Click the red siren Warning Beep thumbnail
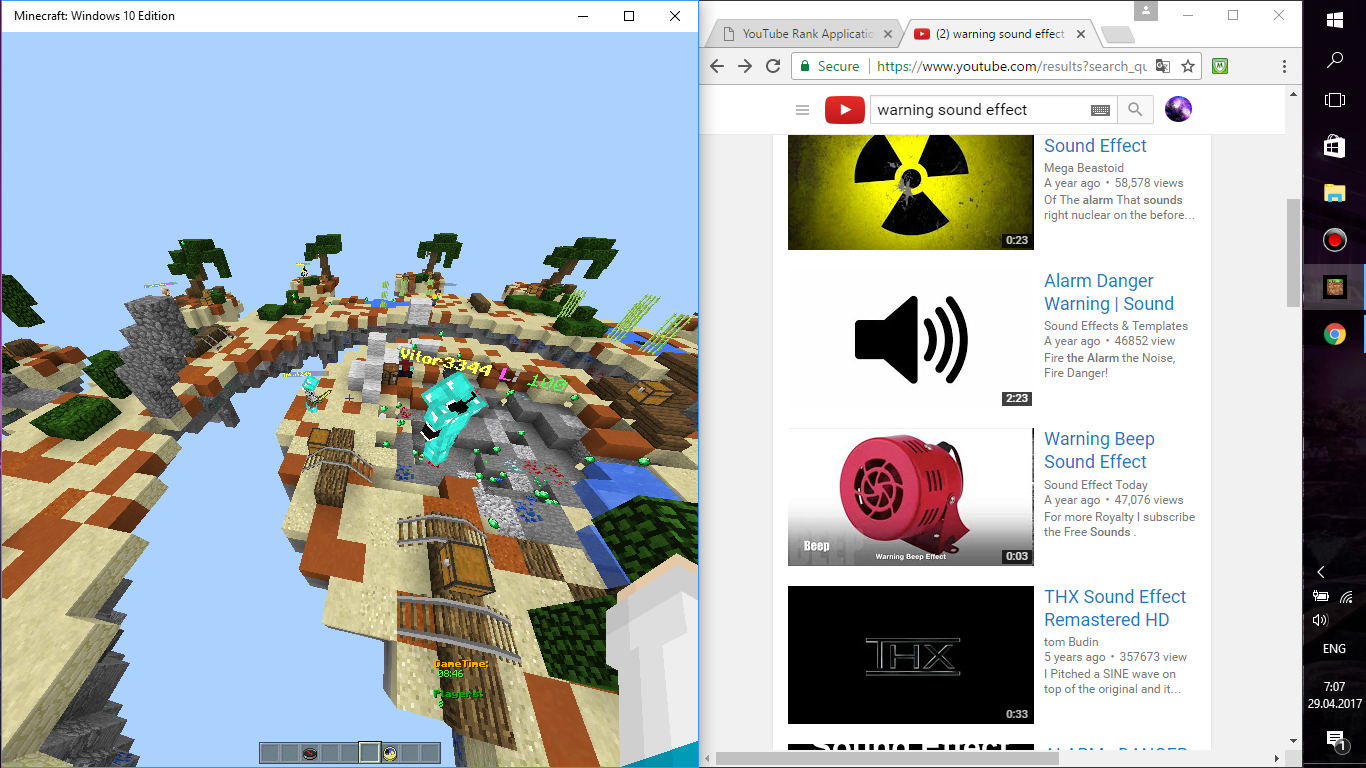Image resolution: width=1366 pixels, height=768 pixels. (910, 497)
